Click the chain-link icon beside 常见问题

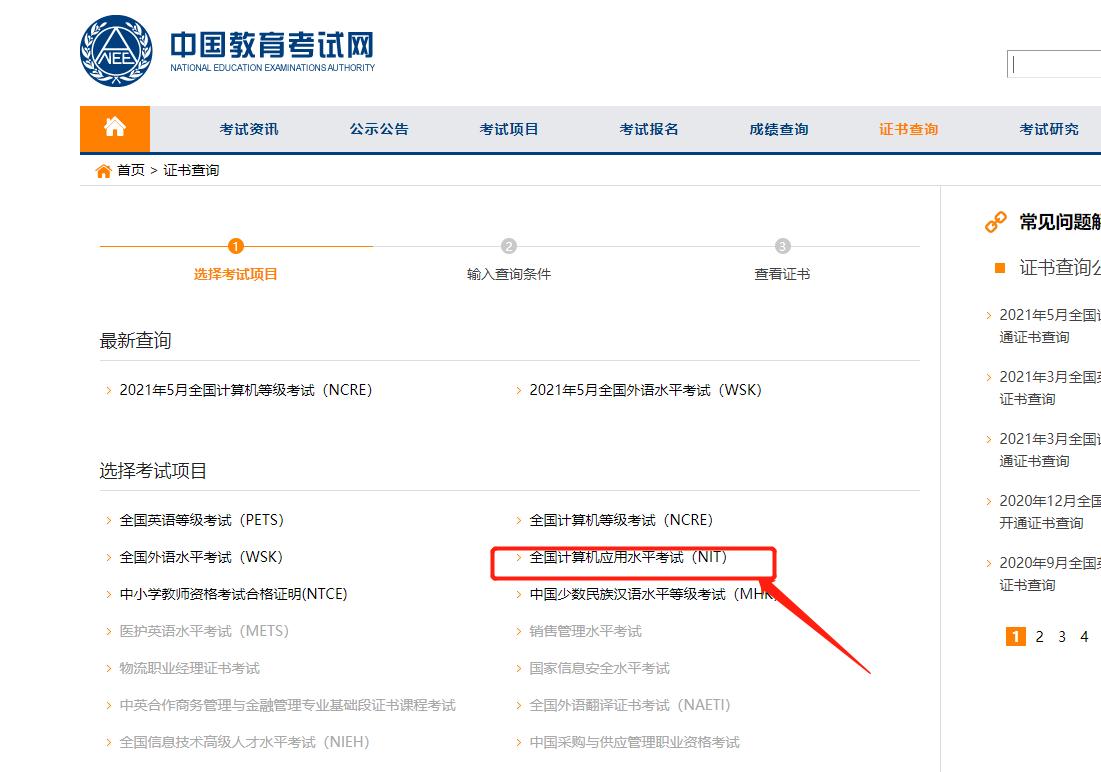994,221
